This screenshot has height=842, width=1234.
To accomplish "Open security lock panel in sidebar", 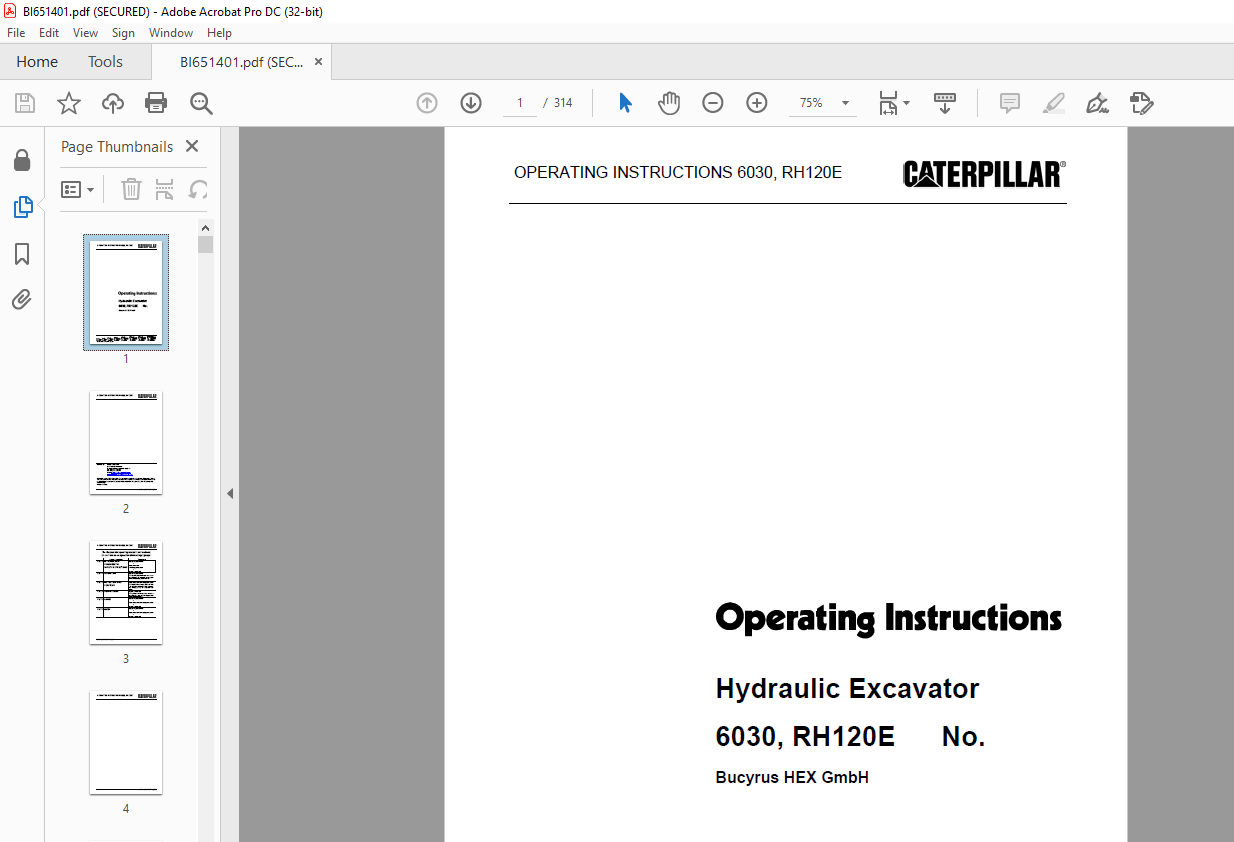I will [x=22, y=160].
